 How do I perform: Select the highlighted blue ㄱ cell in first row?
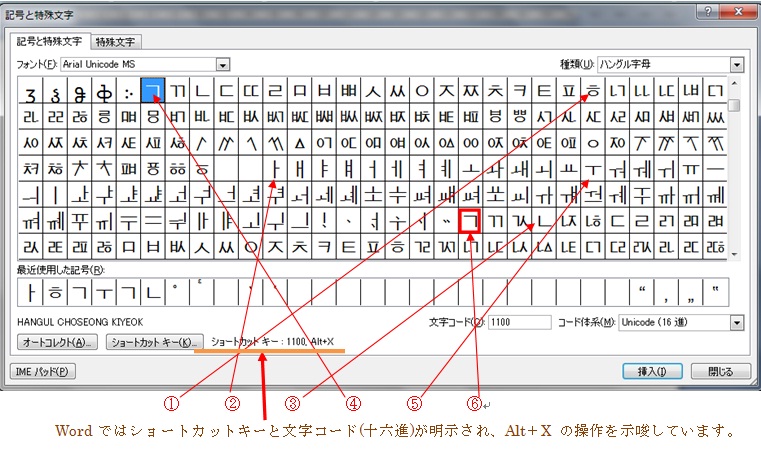(152, 90)
